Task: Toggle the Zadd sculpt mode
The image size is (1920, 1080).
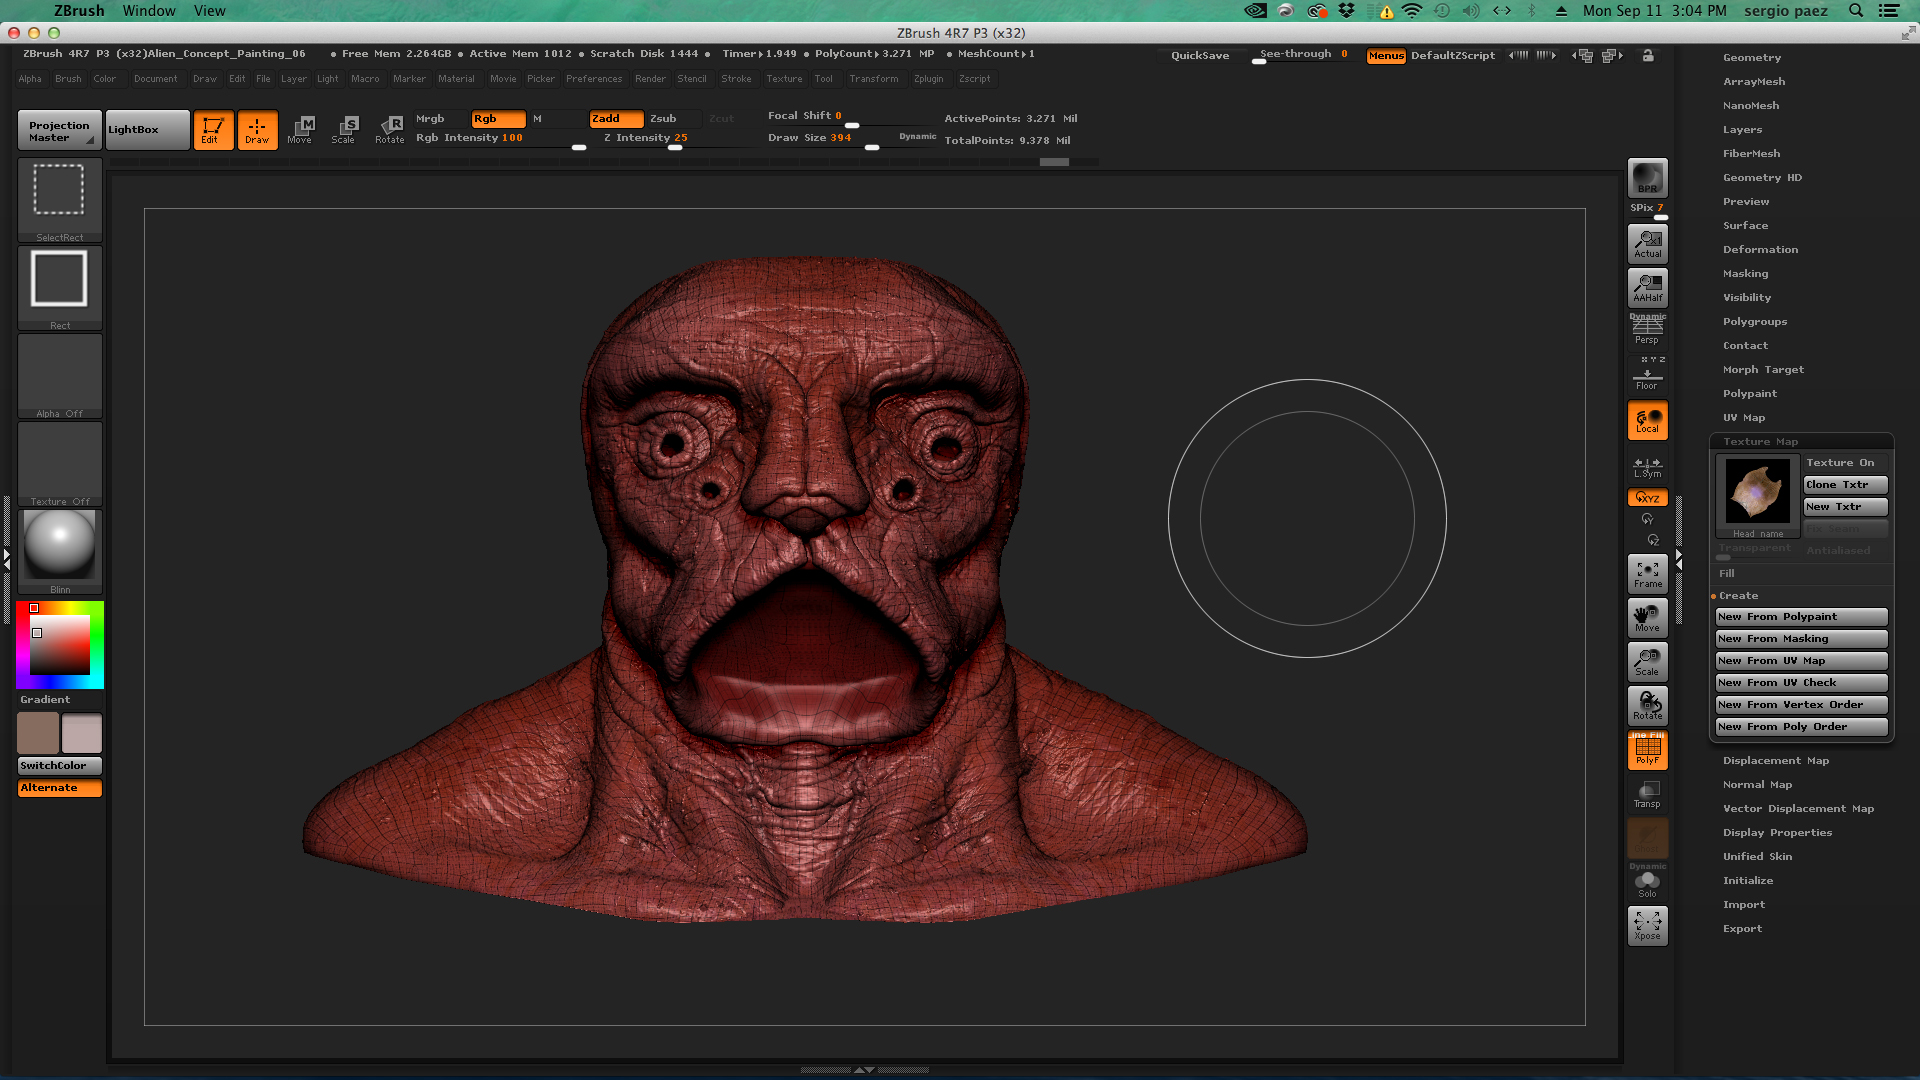Action: click(616, 119)
